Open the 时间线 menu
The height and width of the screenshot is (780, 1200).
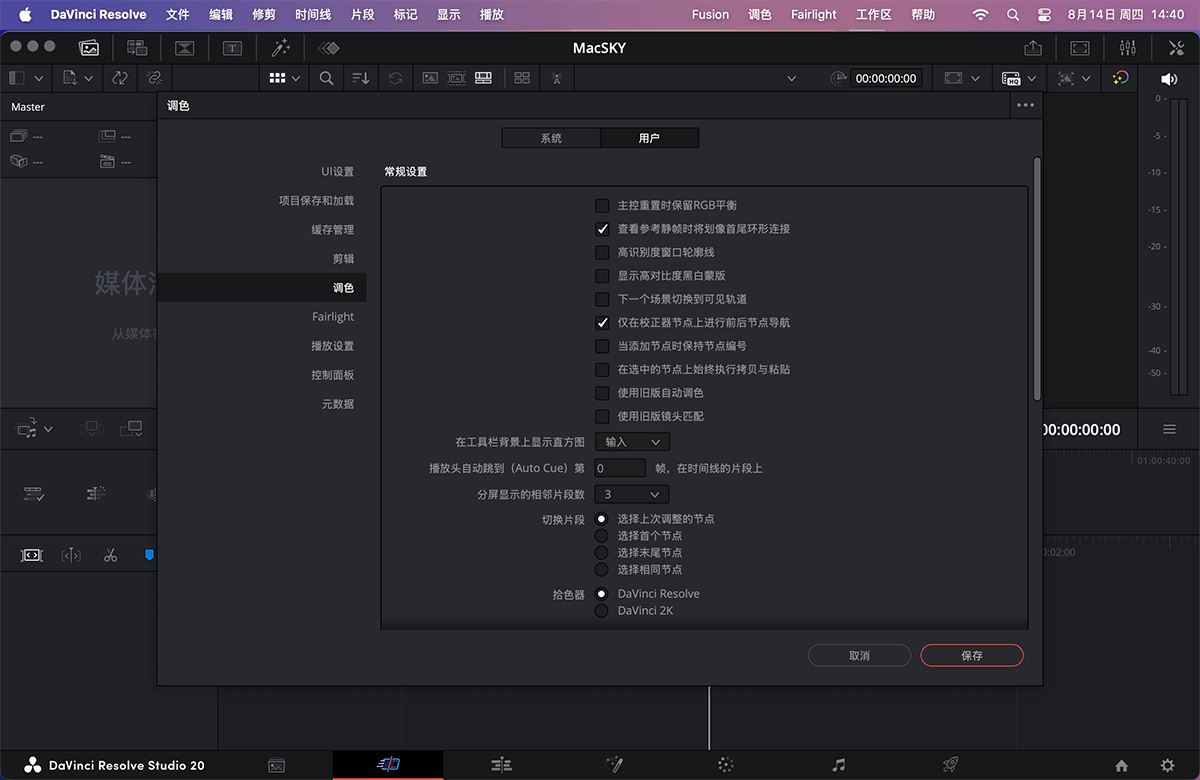313,15
